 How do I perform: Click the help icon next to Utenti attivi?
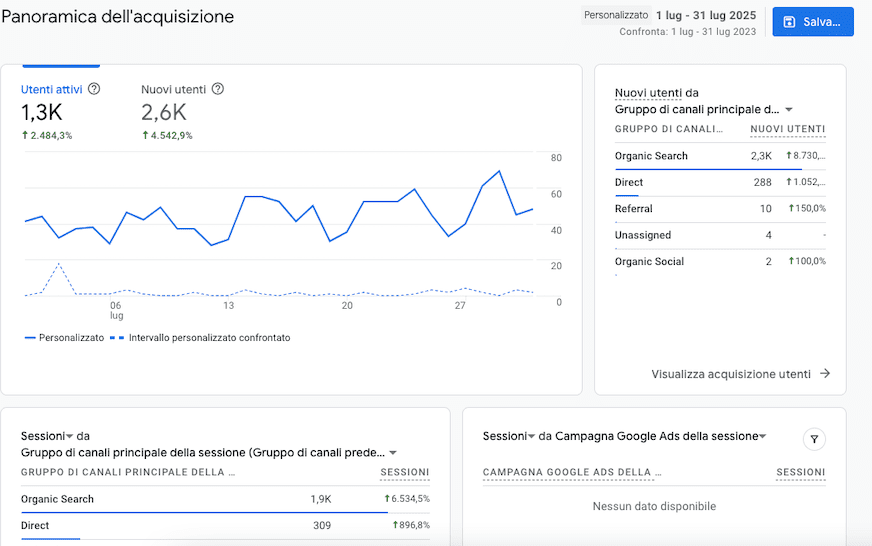[x=94, y=89]
